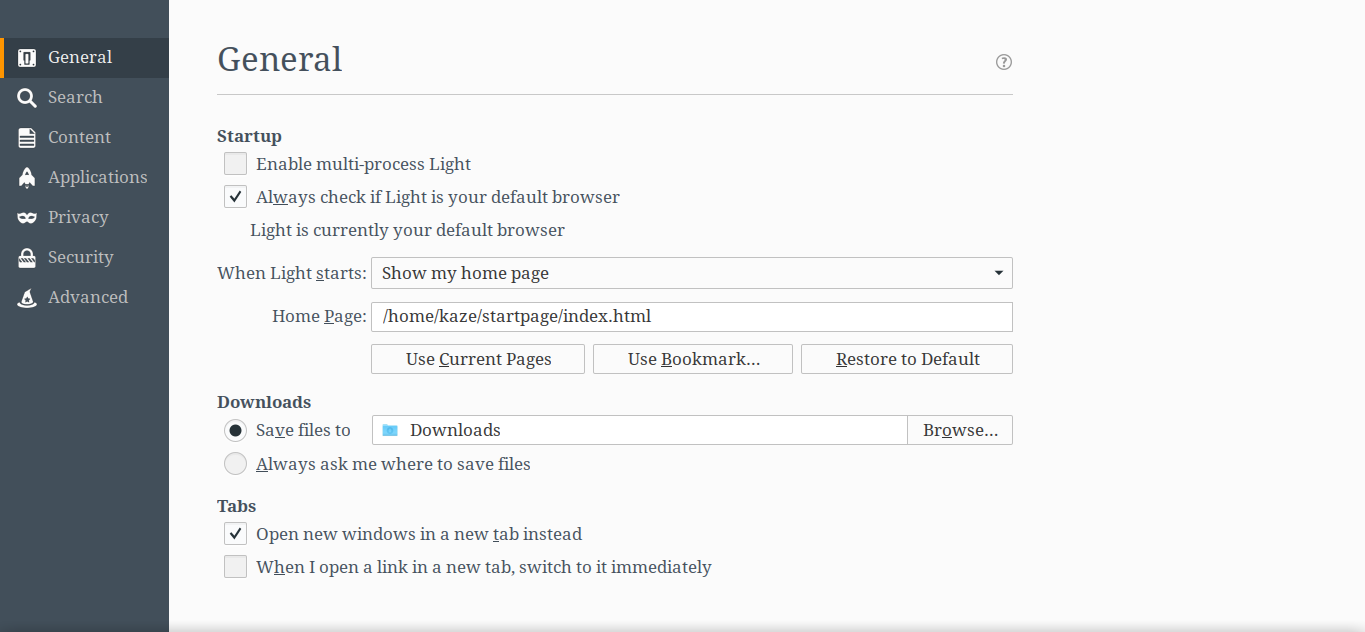Click the Security lock icon in sidebar

[x=28, y=257]
